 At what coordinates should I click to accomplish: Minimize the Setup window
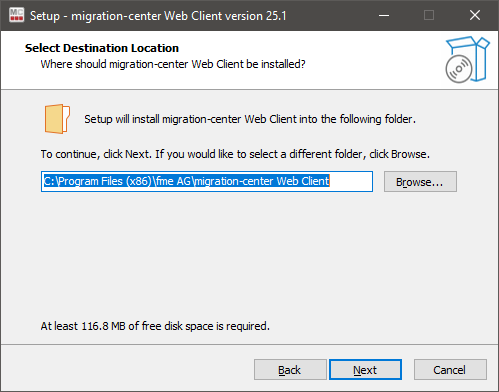tap(384, 15)
